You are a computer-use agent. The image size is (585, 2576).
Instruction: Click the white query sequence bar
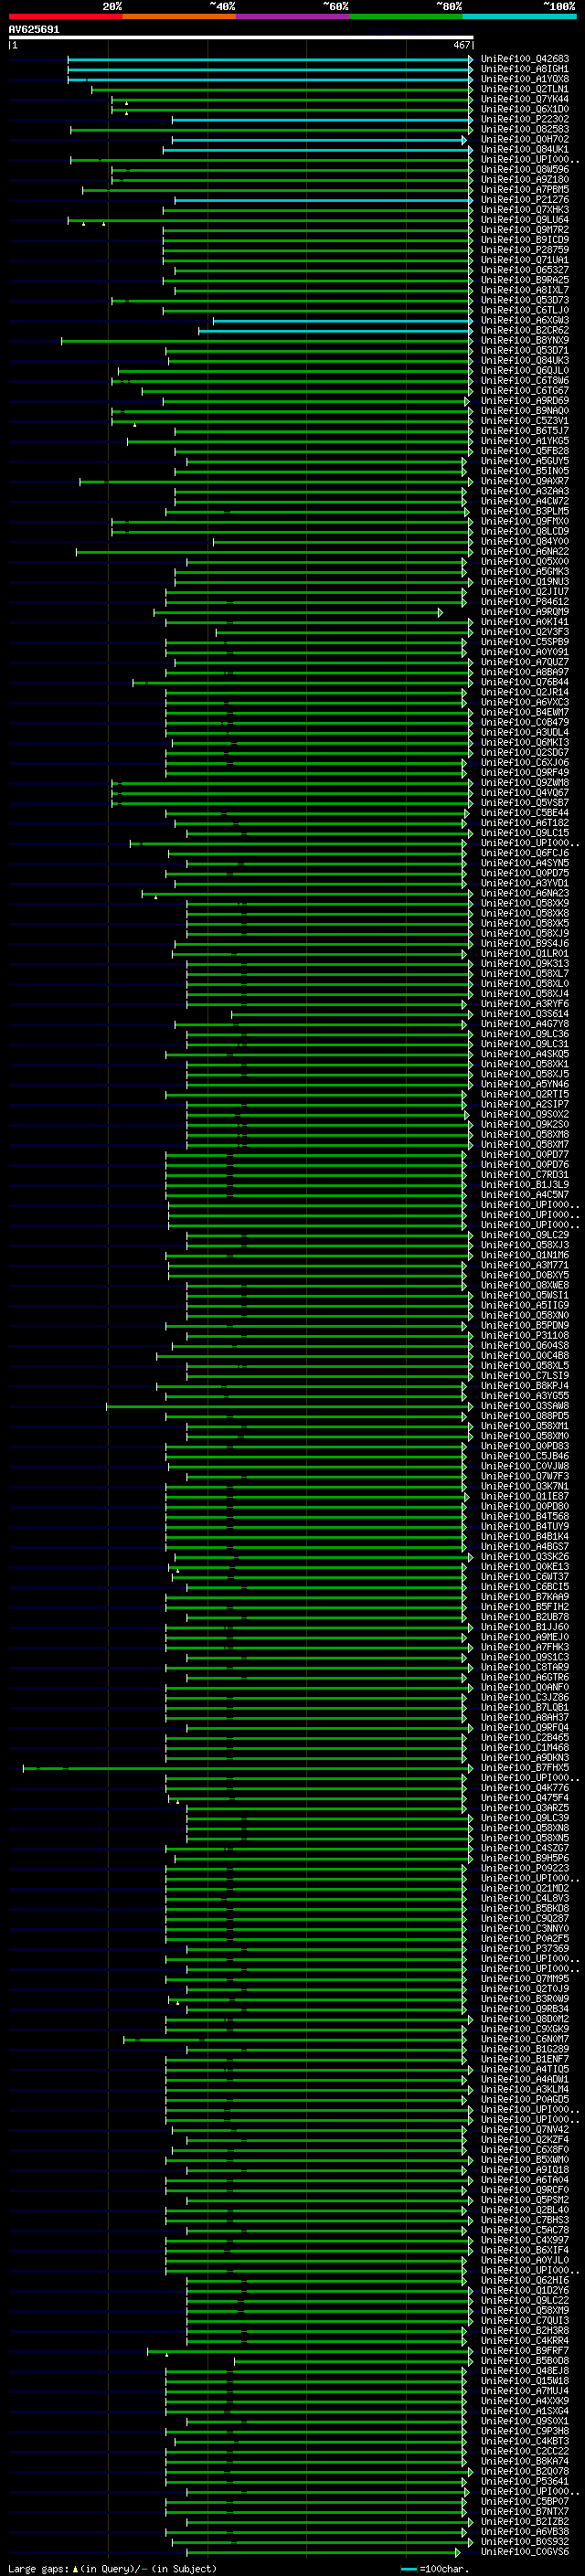click(241, 37)
